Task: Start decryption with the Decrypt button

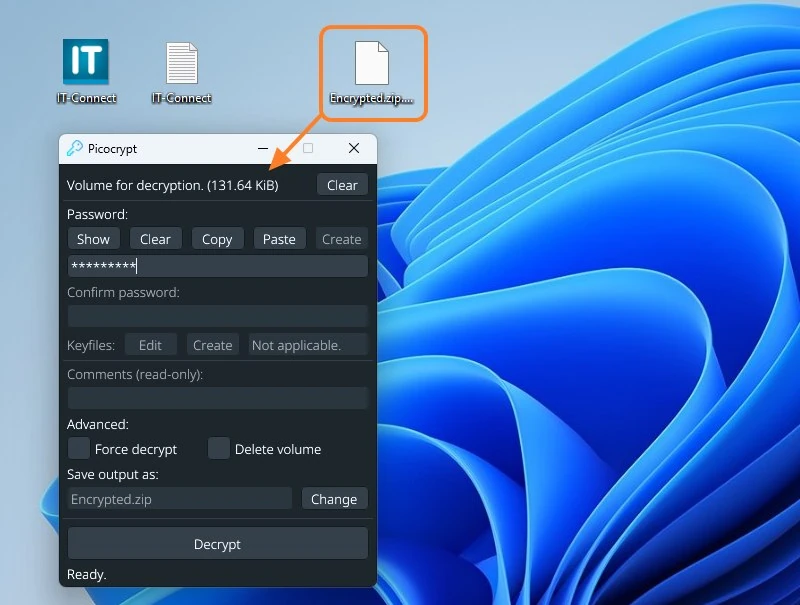Action: [x=218, y=543]
